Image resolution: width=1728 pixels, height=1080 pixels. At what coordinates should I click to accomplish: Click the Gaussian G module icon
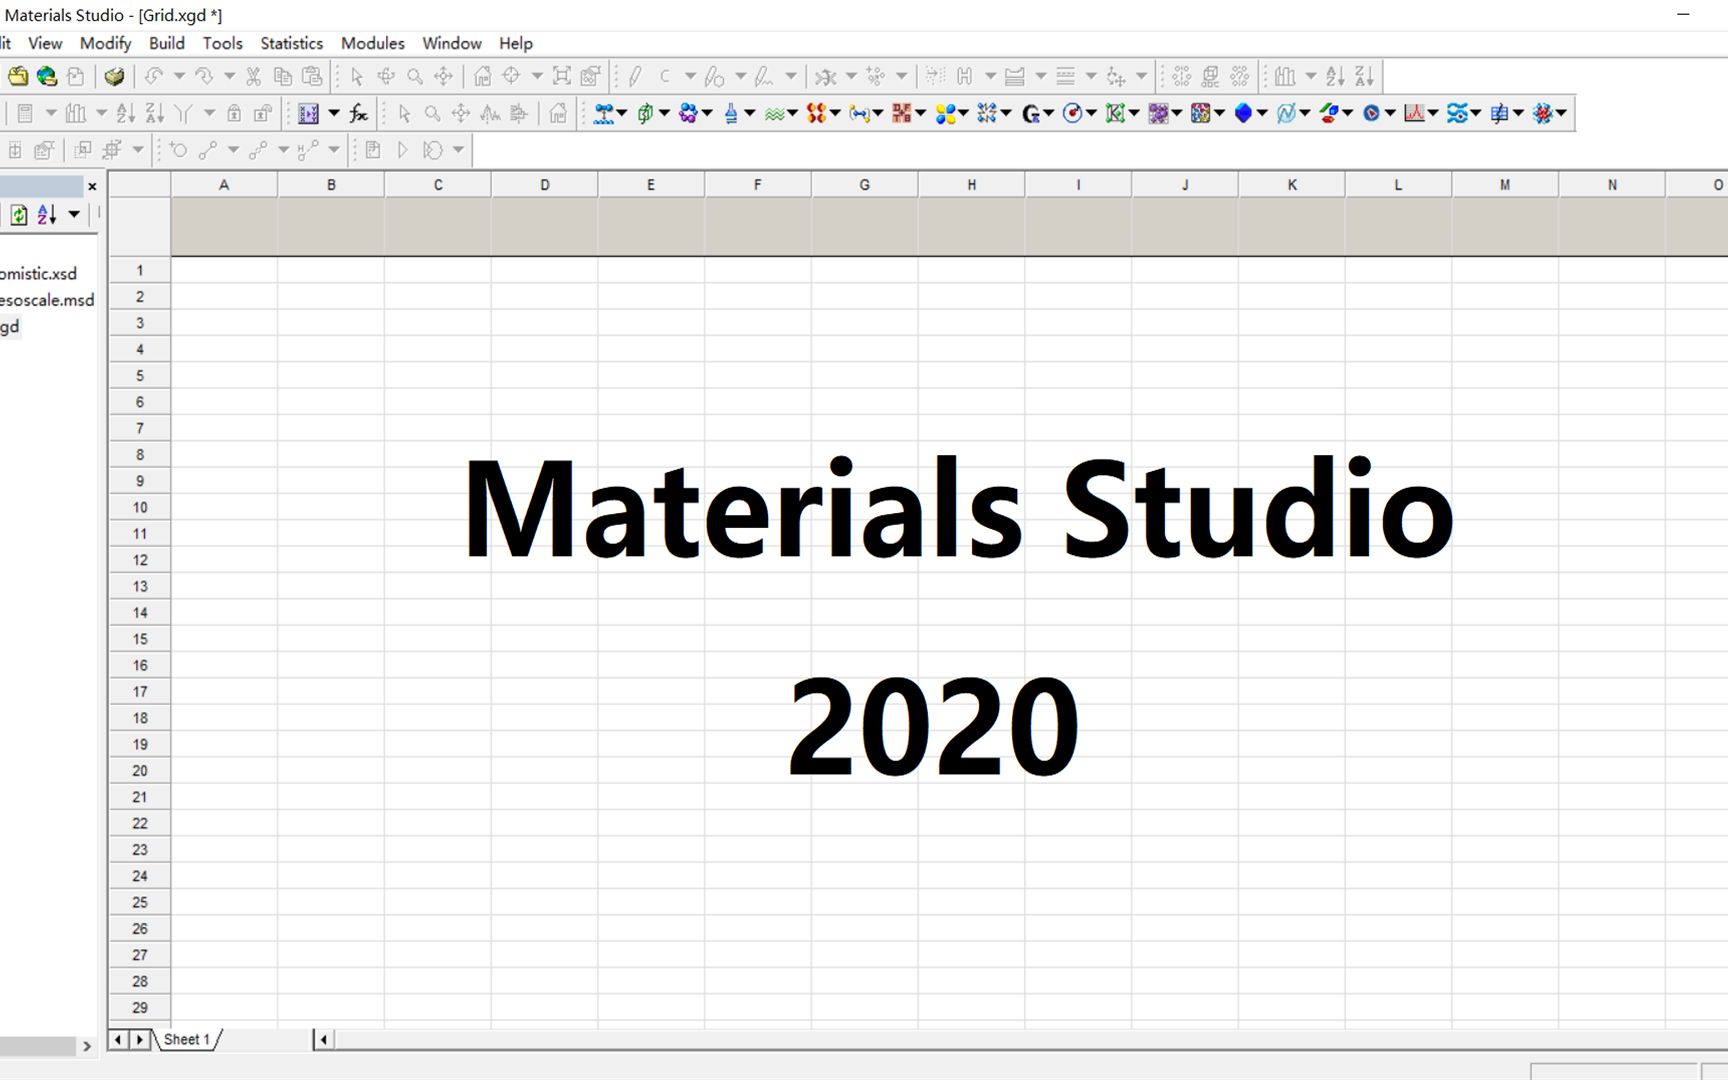click(1032, 113)
